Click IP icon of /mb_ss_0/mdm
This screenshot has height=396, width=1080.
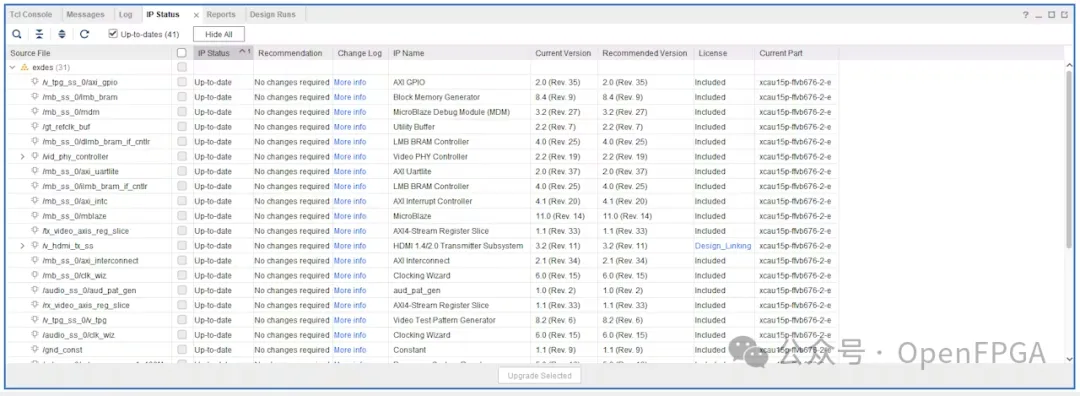click(36, 112)
